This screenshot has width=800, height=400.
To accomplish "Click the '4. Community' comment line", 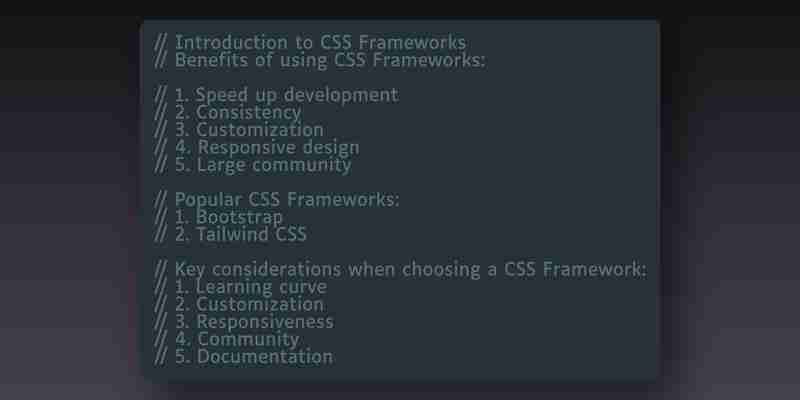I will (227, 339).
